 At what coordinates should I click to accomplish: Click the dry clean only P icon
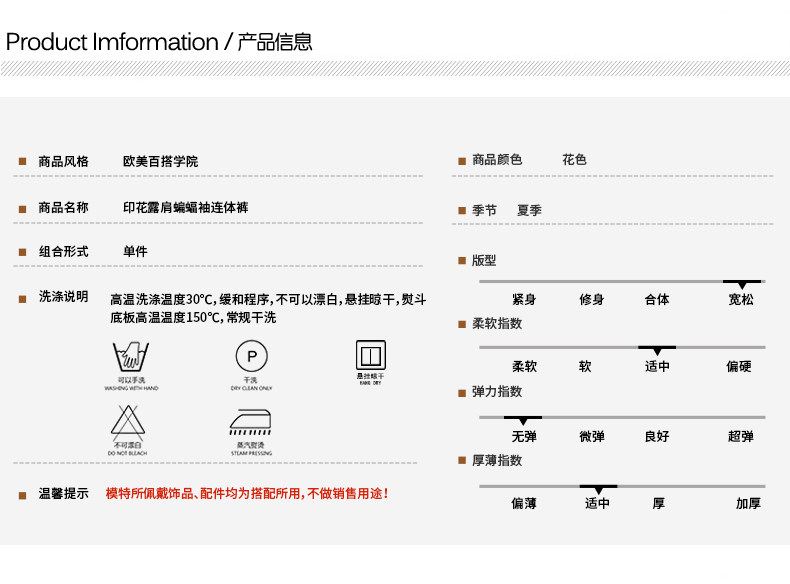(x=251, y=356)
